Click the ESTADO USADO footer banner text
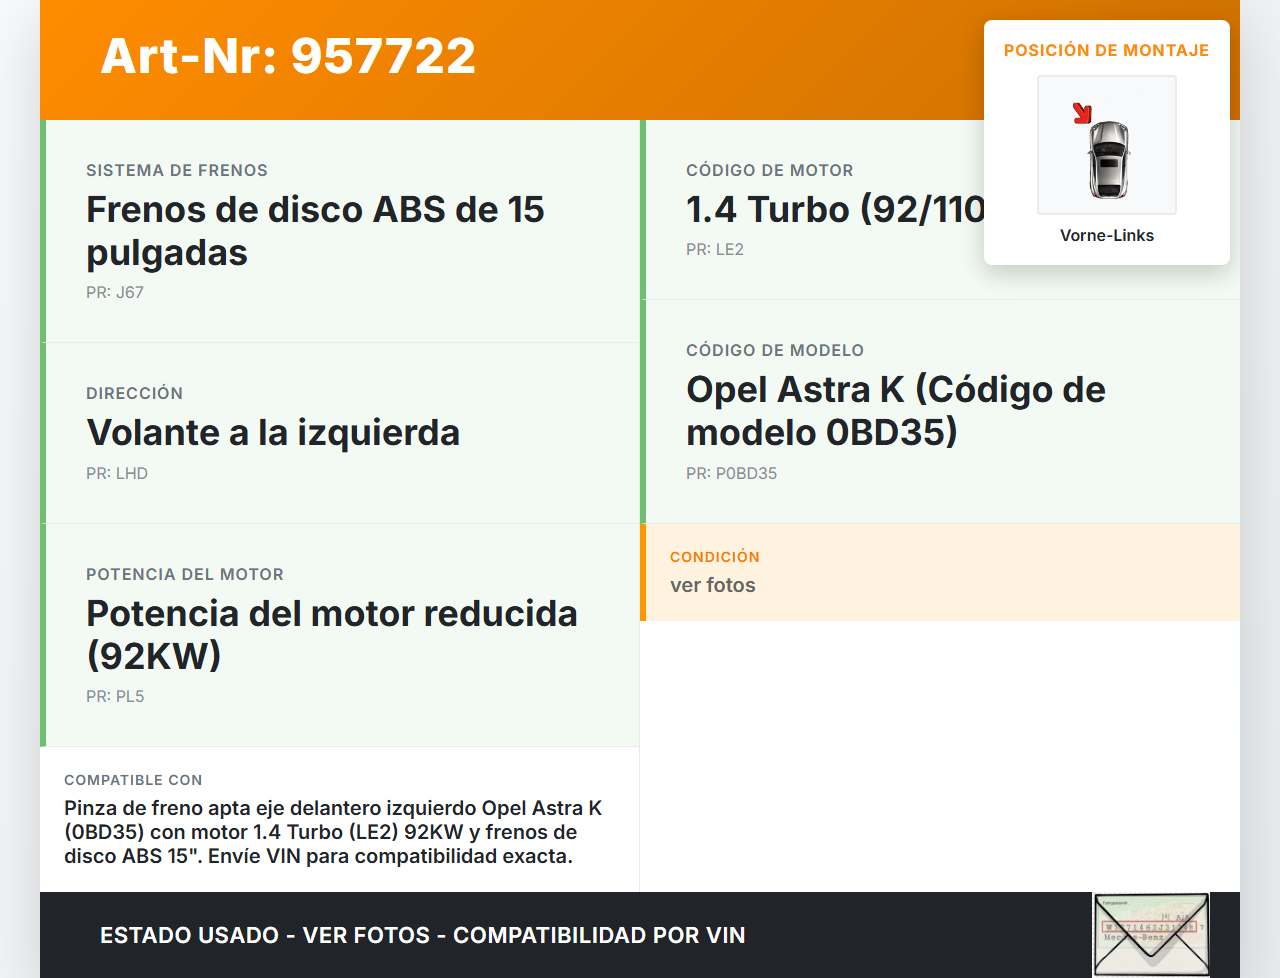 click(422, 936)
